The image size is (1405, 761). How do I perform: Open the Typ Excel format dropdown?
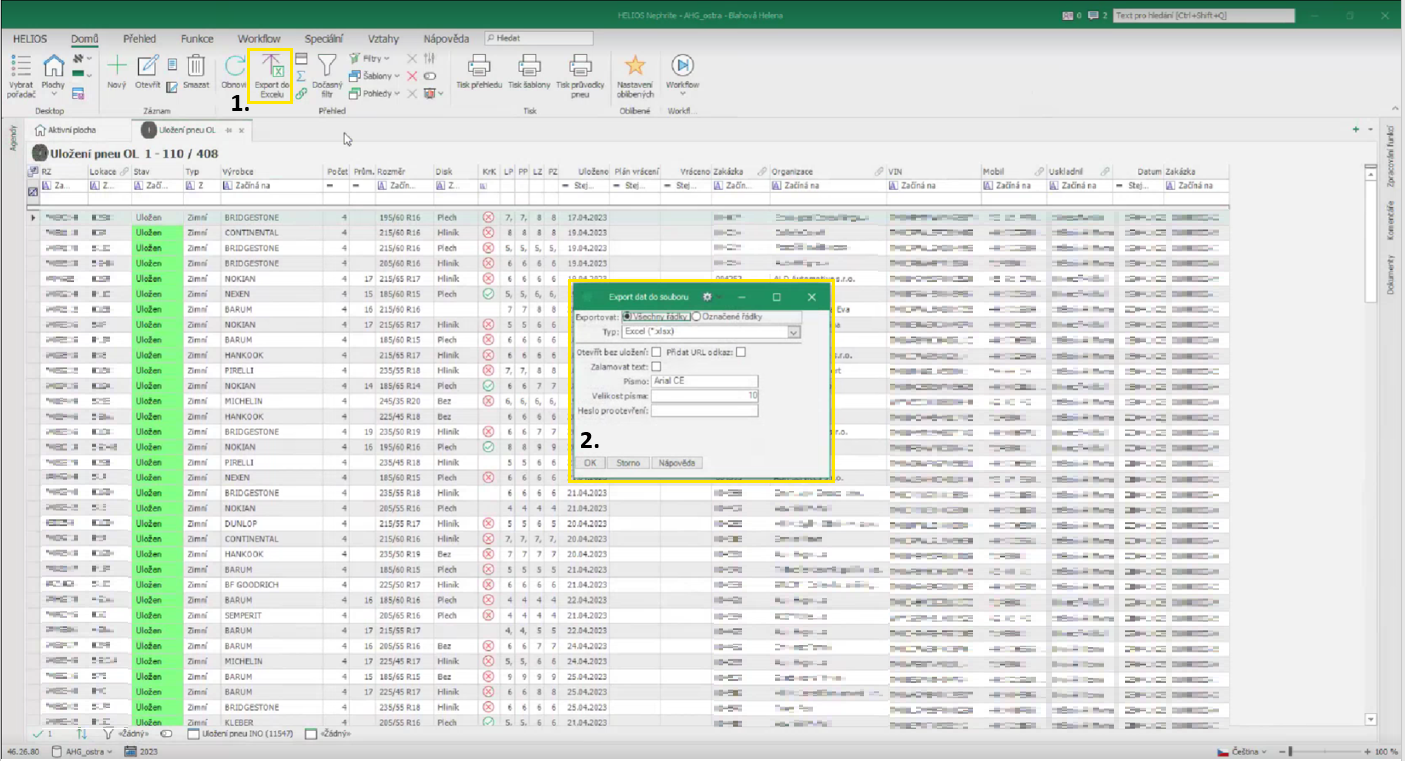[794, 332]
